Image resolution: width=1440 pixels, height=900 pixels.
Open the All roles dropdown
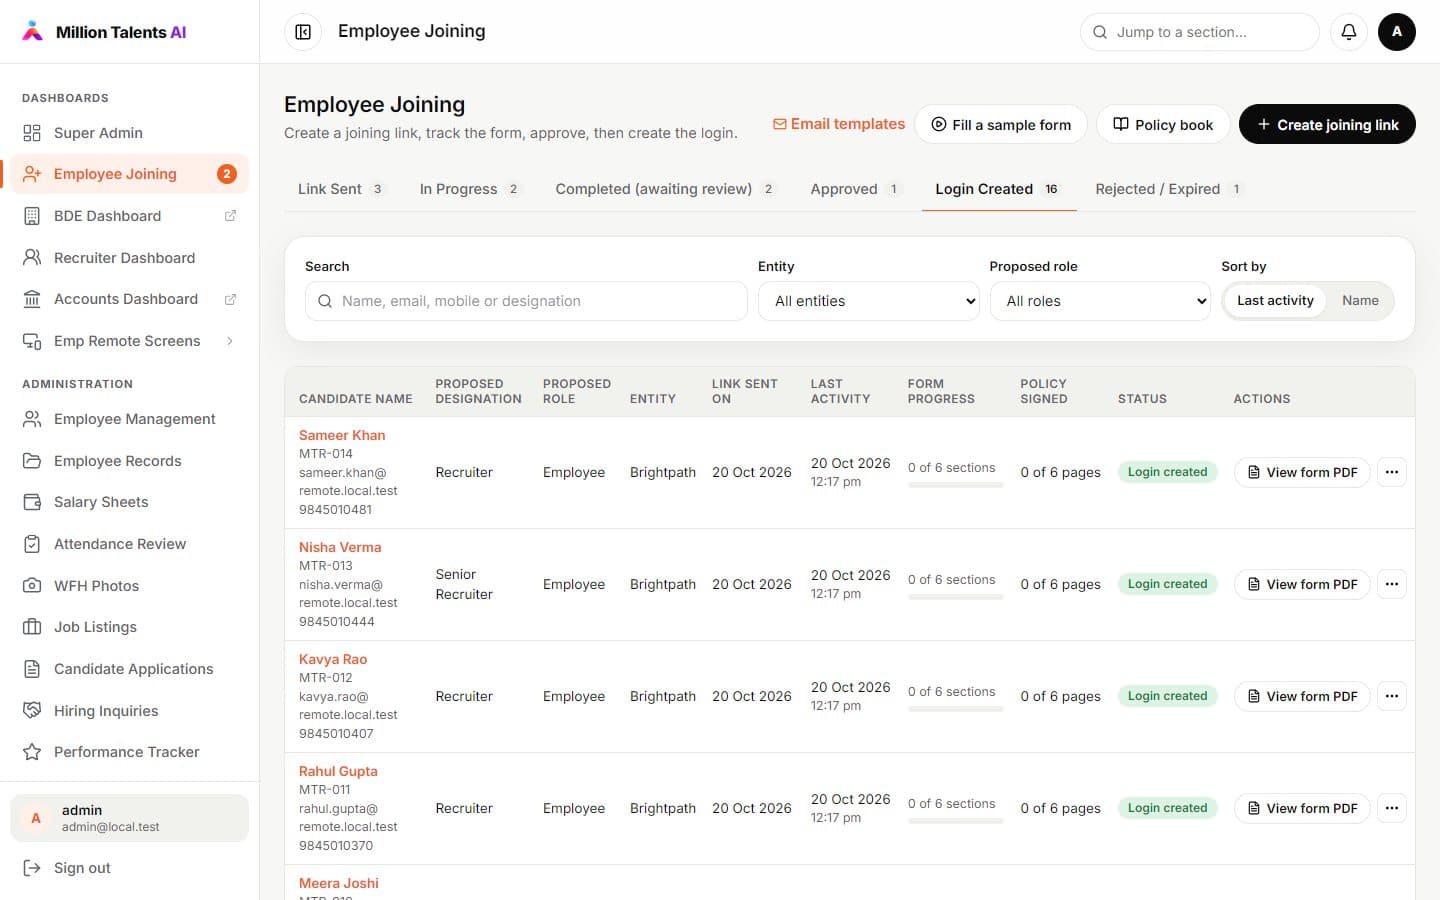1101,301
